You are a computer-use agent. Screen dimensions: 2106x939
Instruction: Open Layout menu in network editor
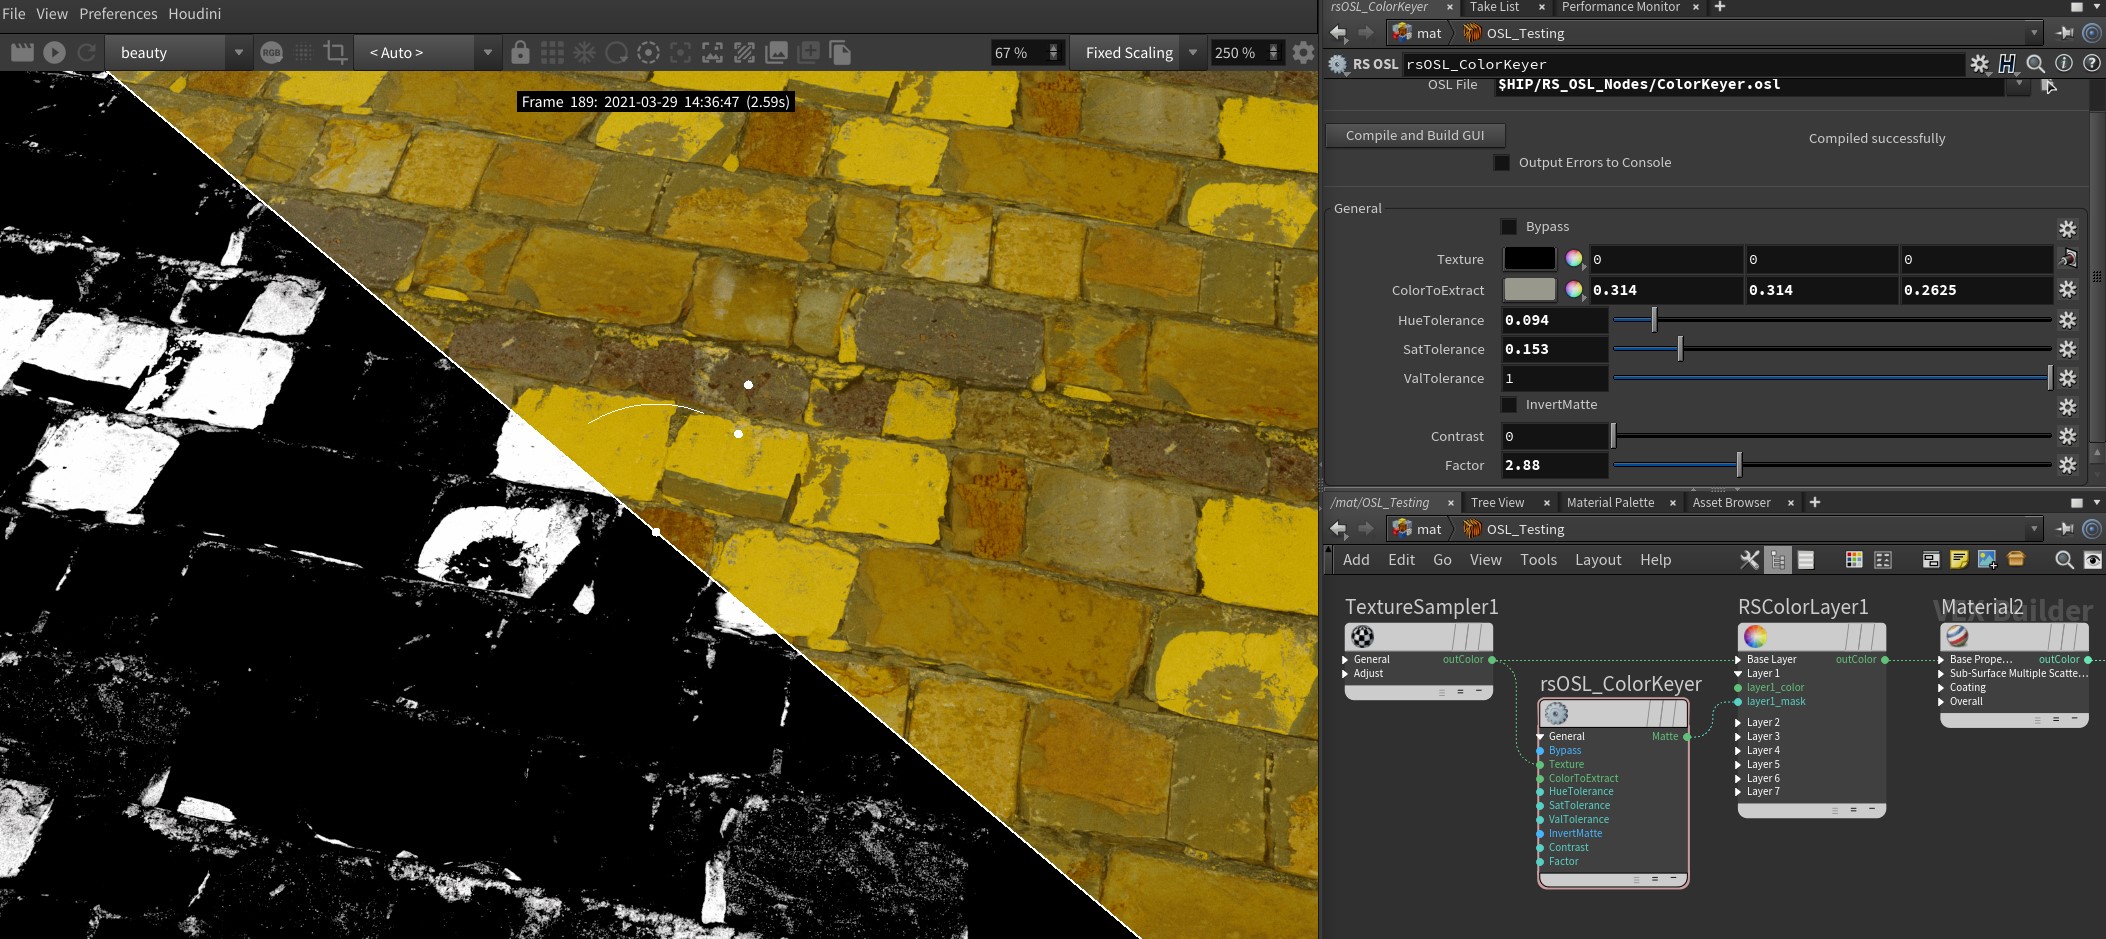(1597, 560)
